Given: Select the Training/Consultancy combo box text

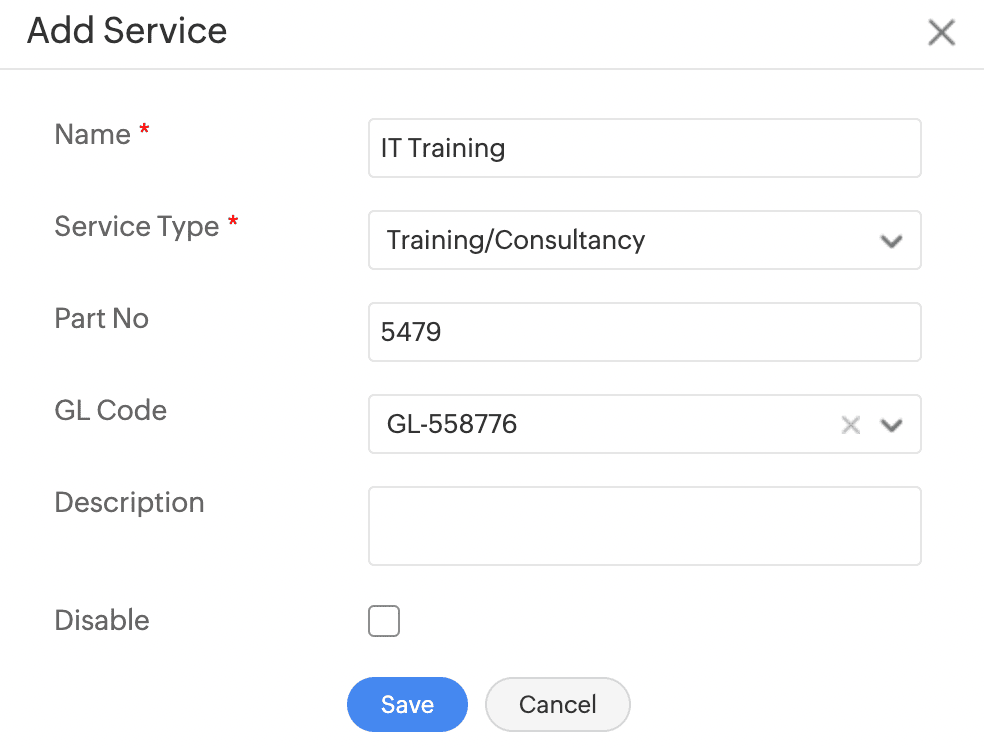Looking at the screenshot, I should (x=516, y=241).
